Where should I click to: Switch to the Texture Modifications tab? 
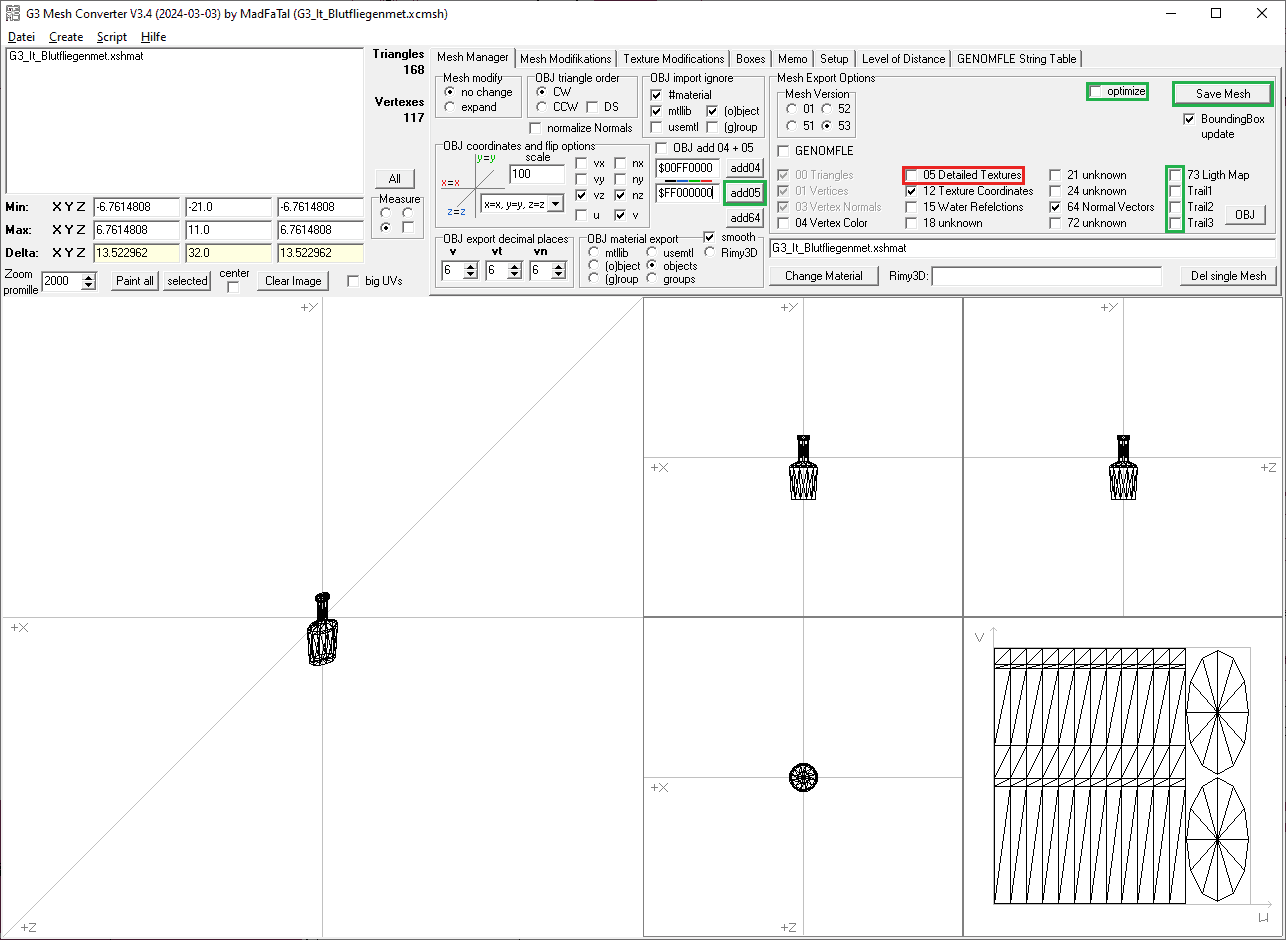tap(673, 59)
